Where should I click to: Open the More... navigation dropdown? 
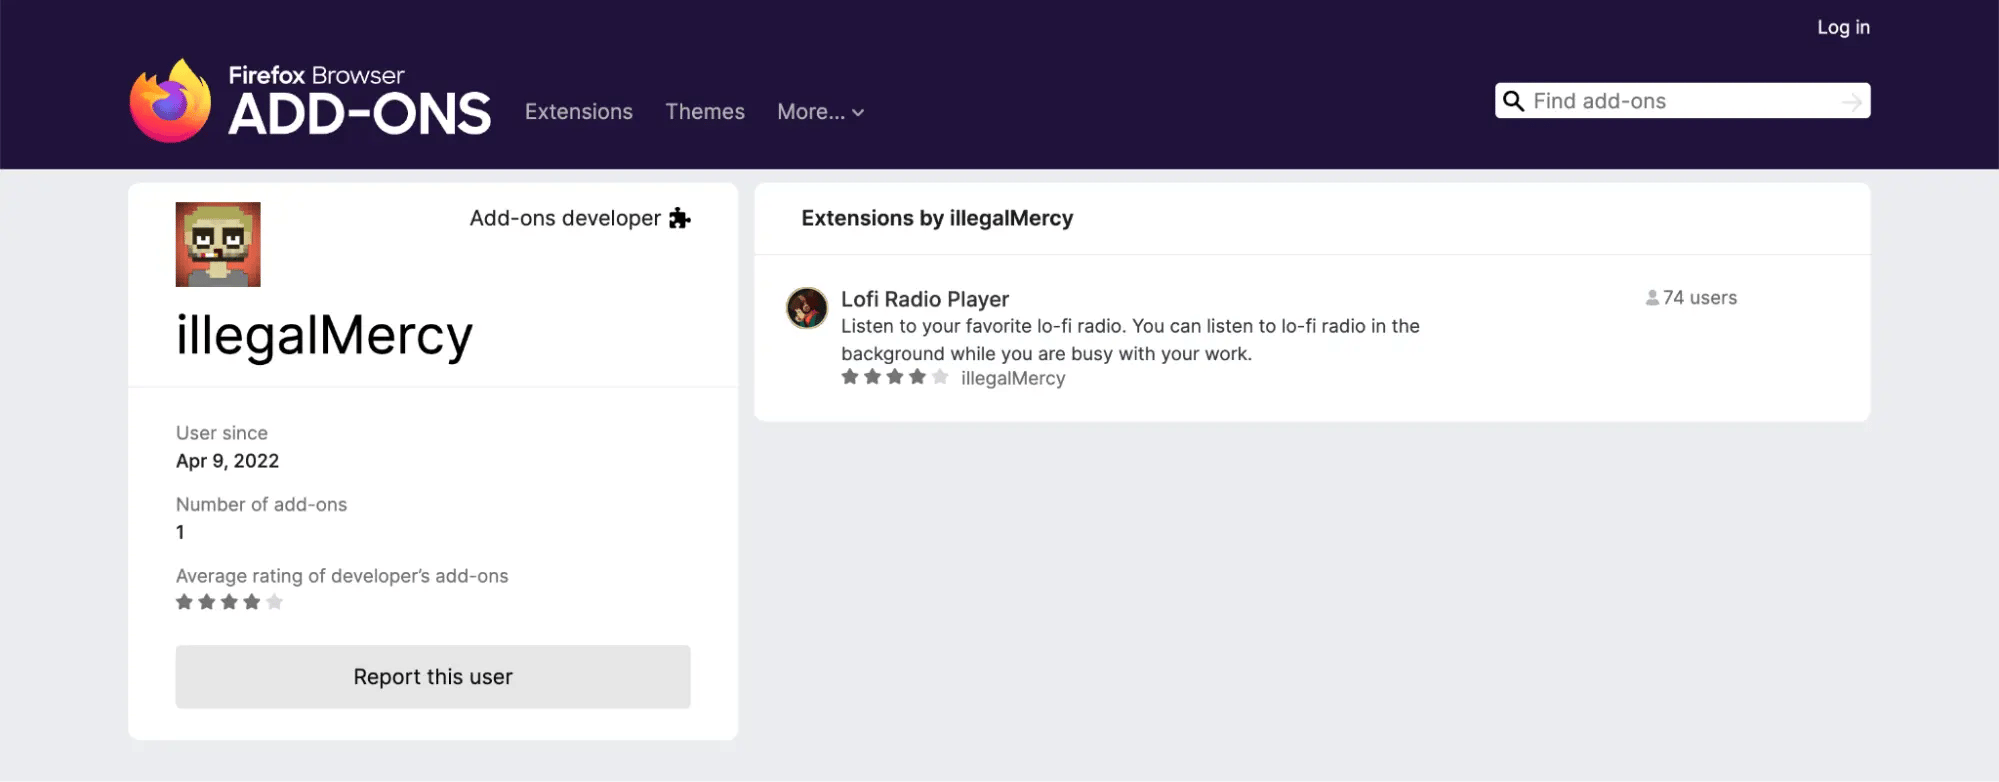point(810,111)
